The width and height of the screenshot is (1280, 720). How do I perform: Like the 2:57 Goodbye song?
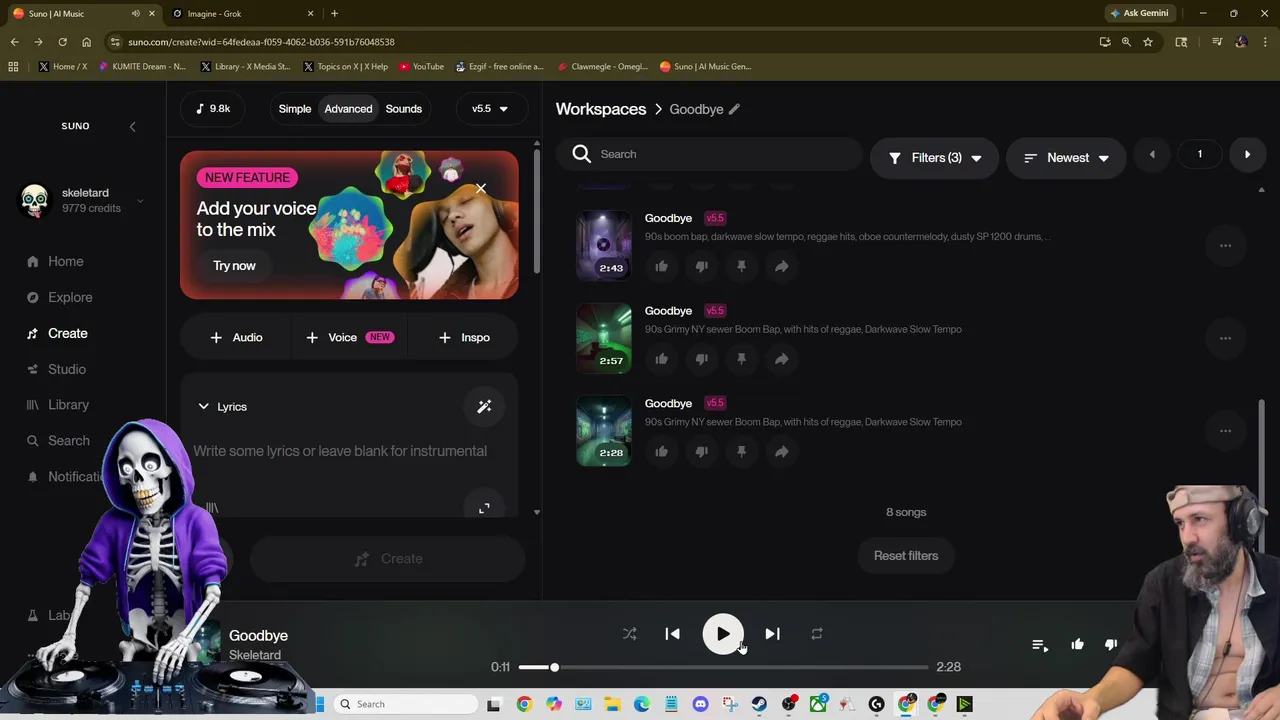(x=661, y=359)
